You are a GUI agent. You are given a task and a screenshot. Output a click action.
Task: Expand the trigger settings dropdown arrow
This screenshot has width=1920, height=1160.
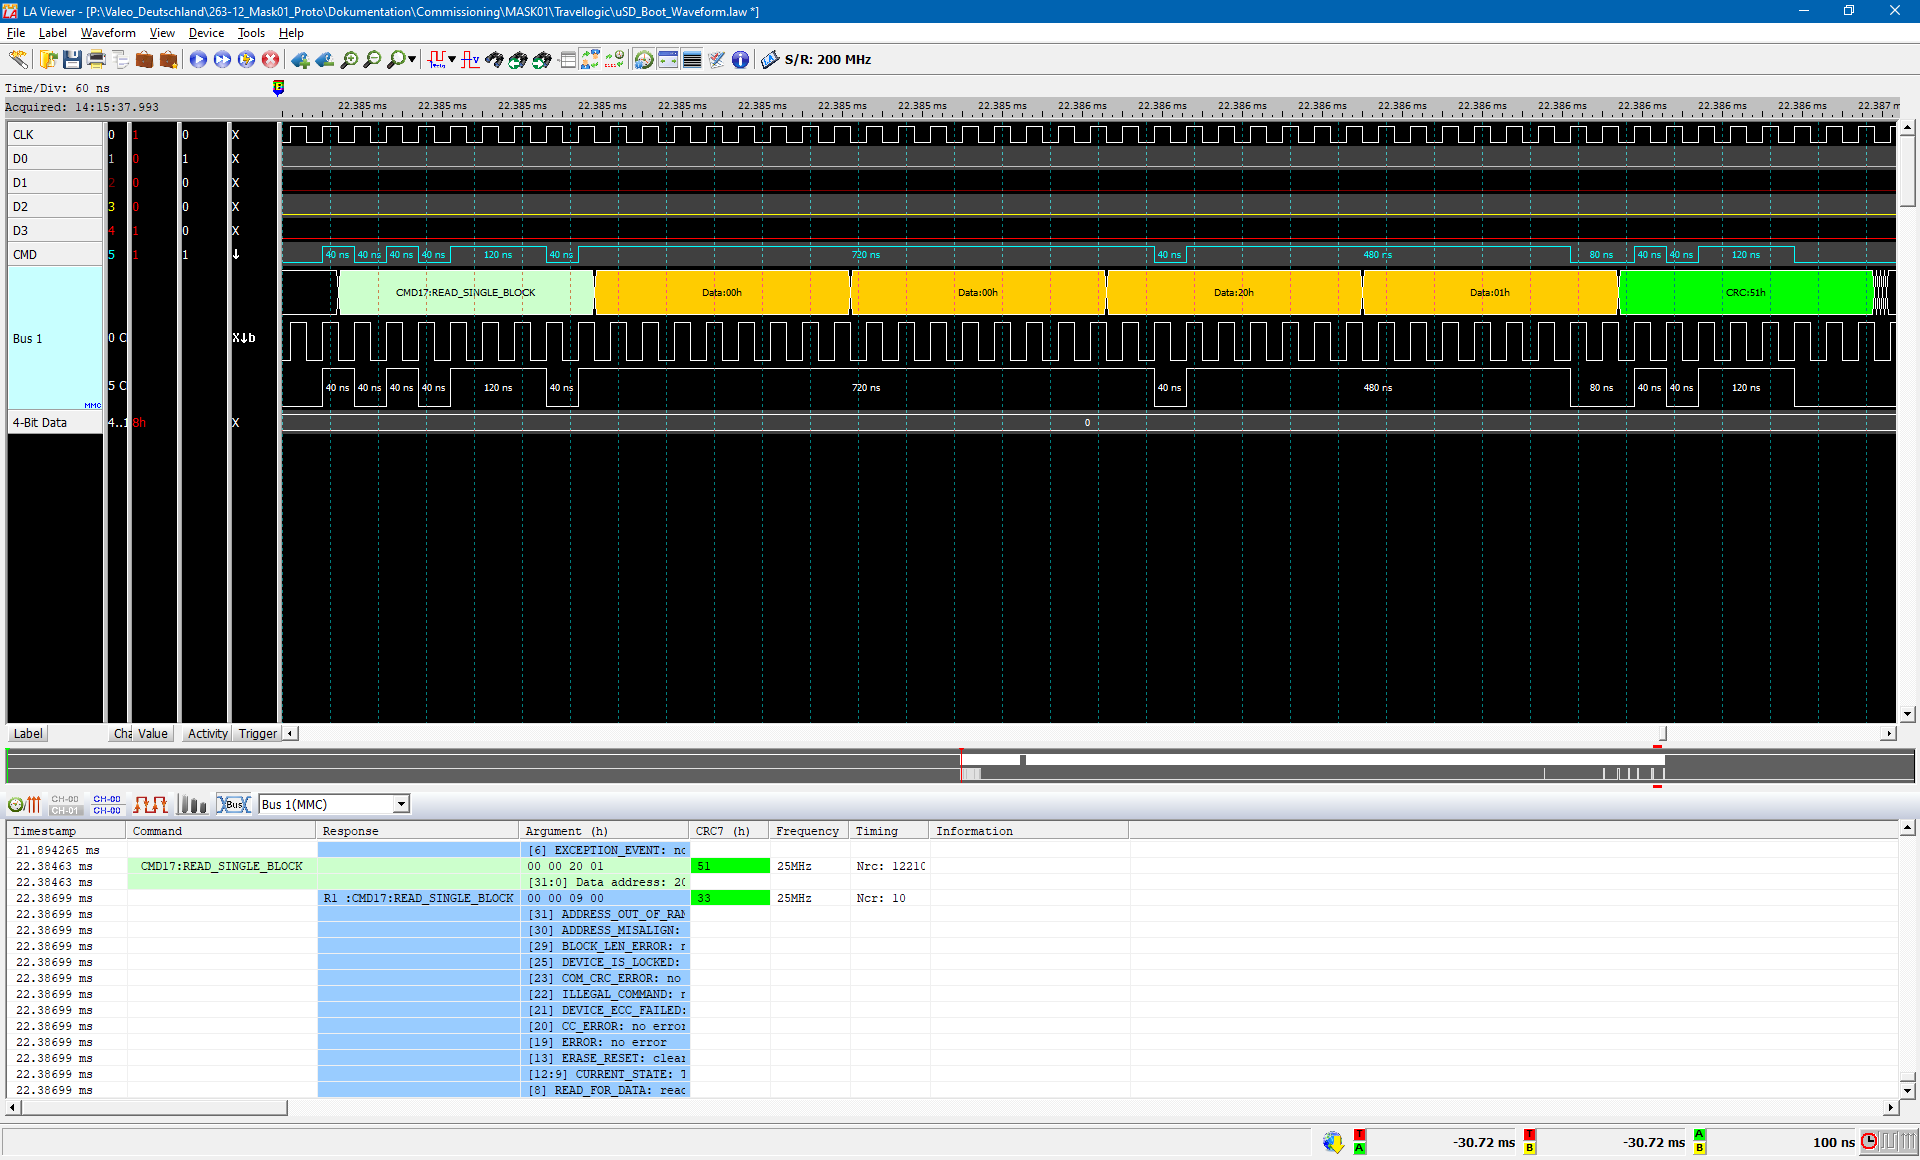pos(452,60)
